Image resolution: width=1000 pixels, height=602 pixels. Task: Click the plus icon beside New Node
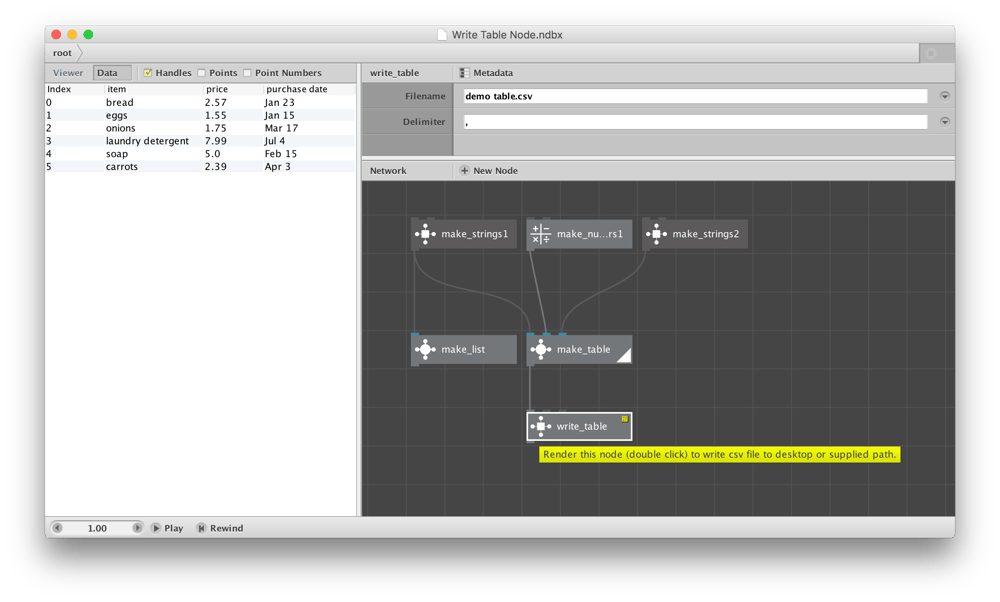pyautogui.click(x=464, y=170)
